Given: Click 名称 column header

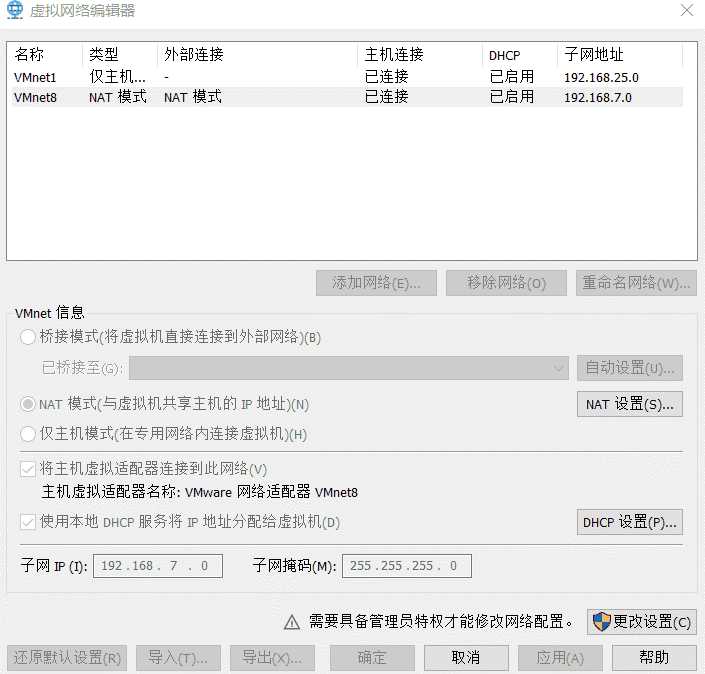Looking at the screenshot, I should [x=29, y=54].
